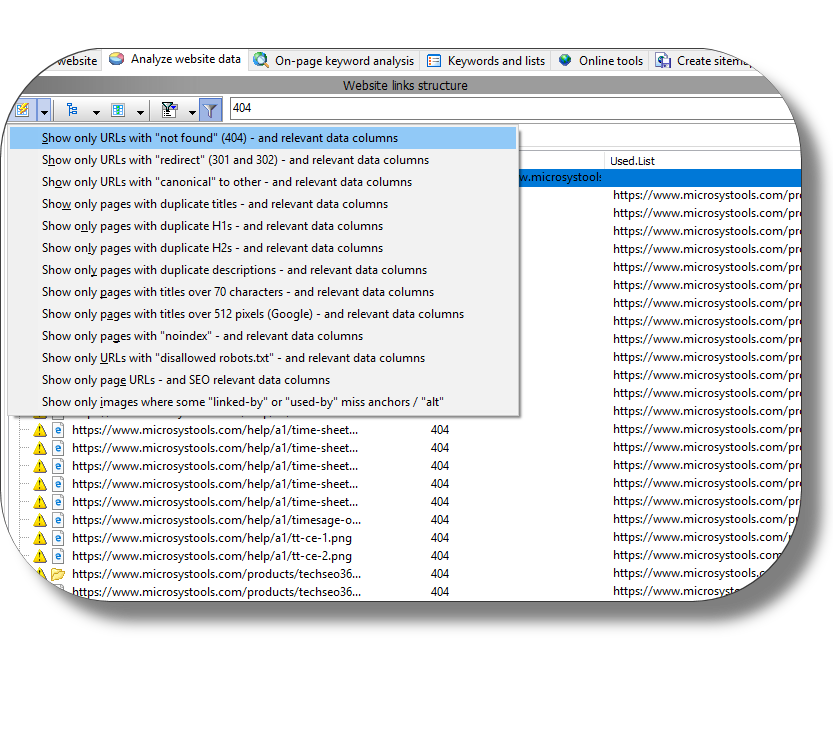The width and height of the screenshot is (833, 731).
Task: Expand the tree view options dropdown arrow
Action: (x=95, y=111)
